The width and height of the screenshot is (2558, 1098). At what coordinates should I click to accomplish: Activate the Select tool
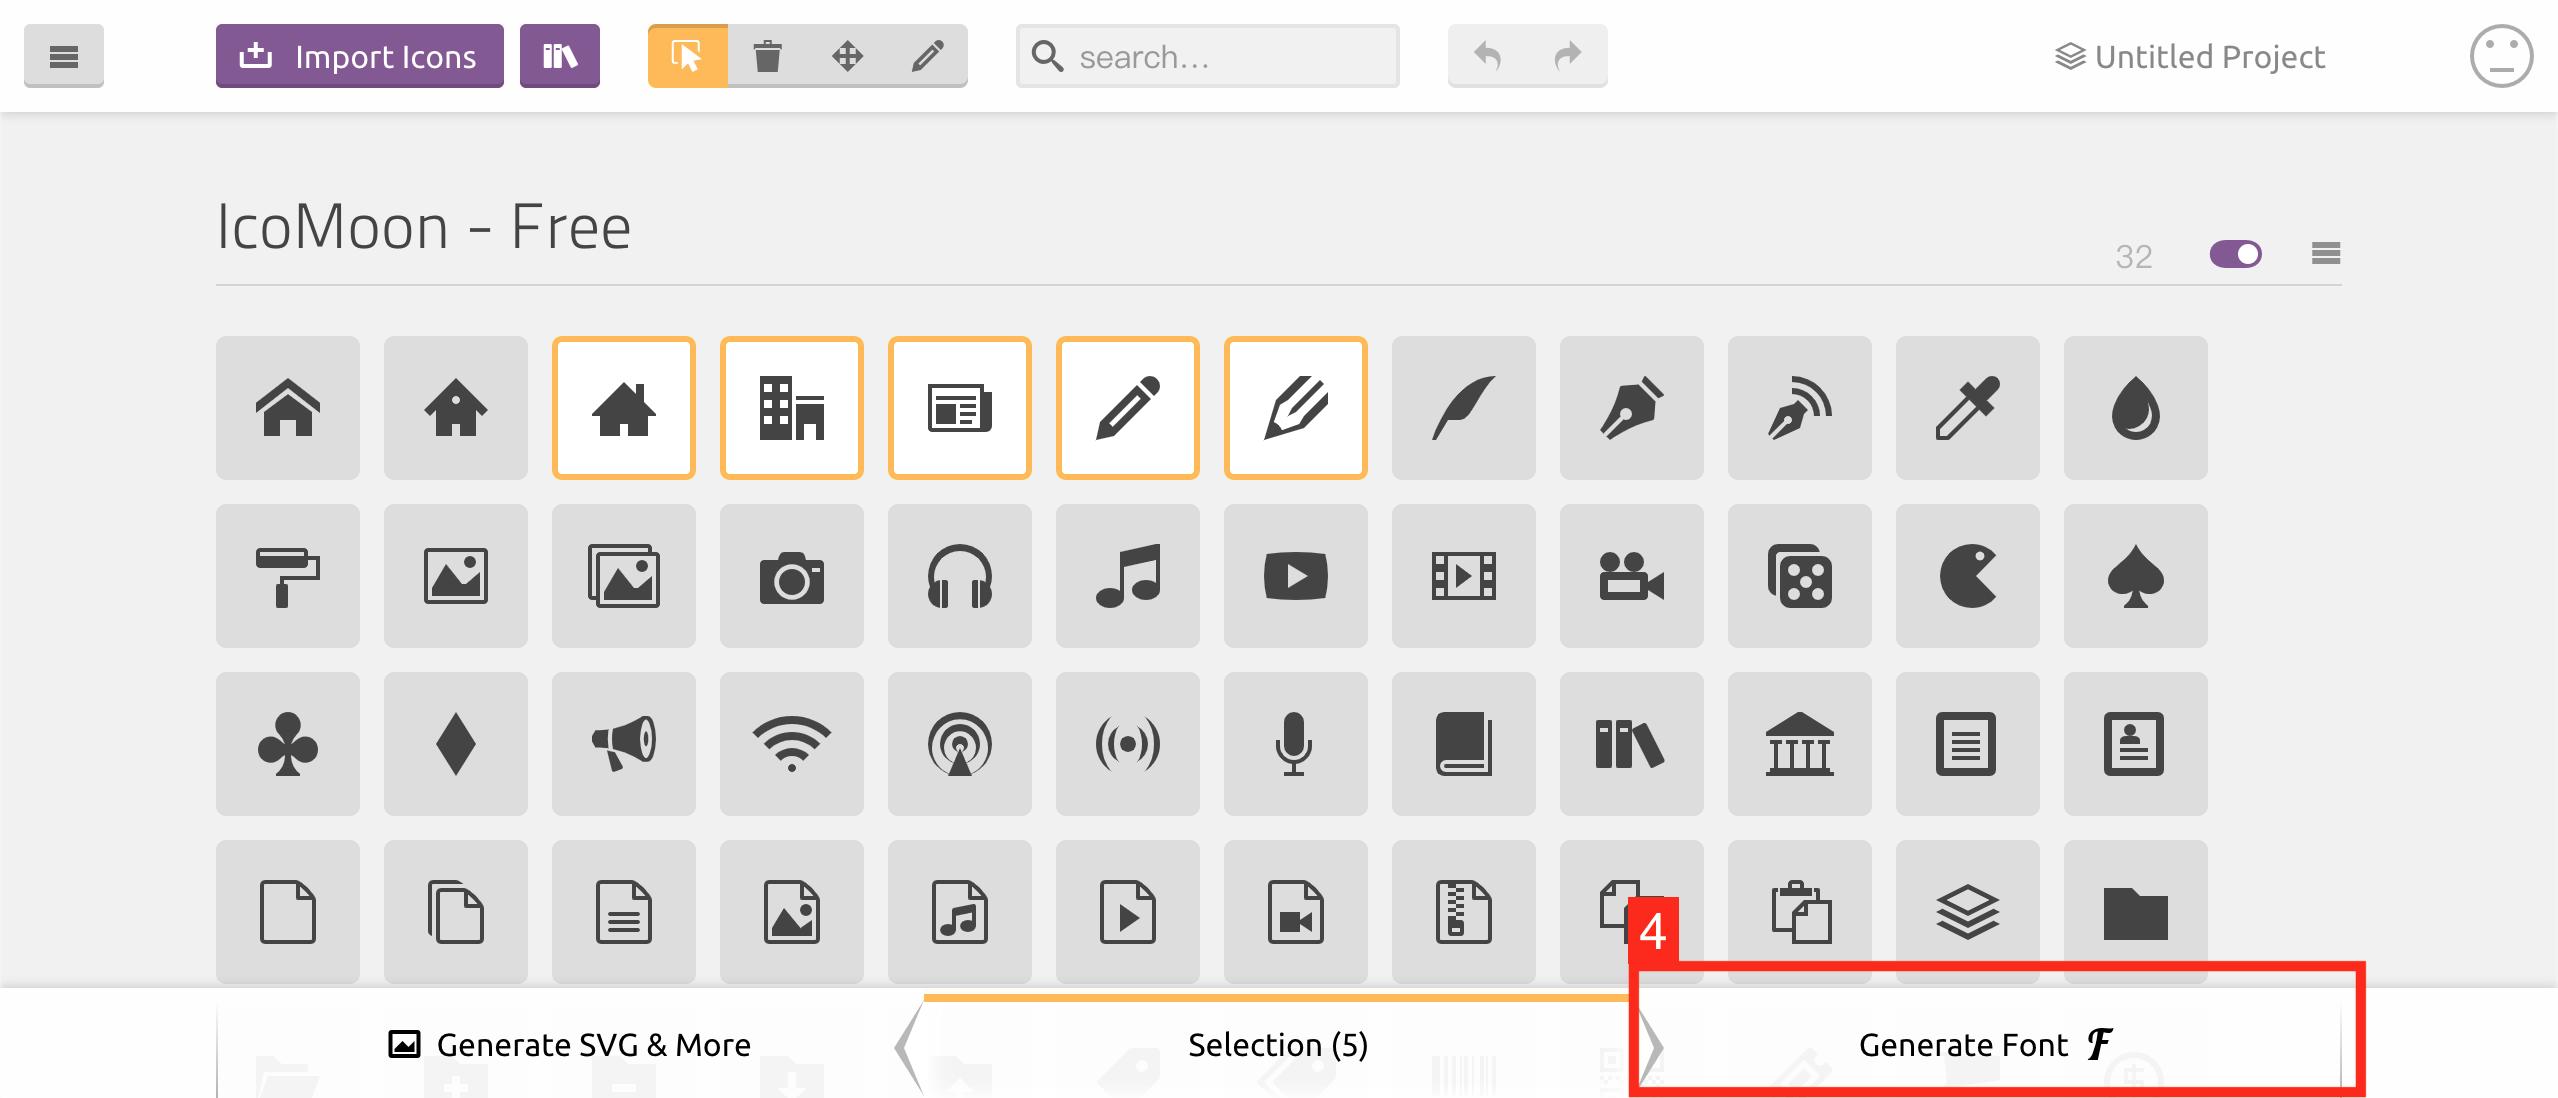click(687, 56)
